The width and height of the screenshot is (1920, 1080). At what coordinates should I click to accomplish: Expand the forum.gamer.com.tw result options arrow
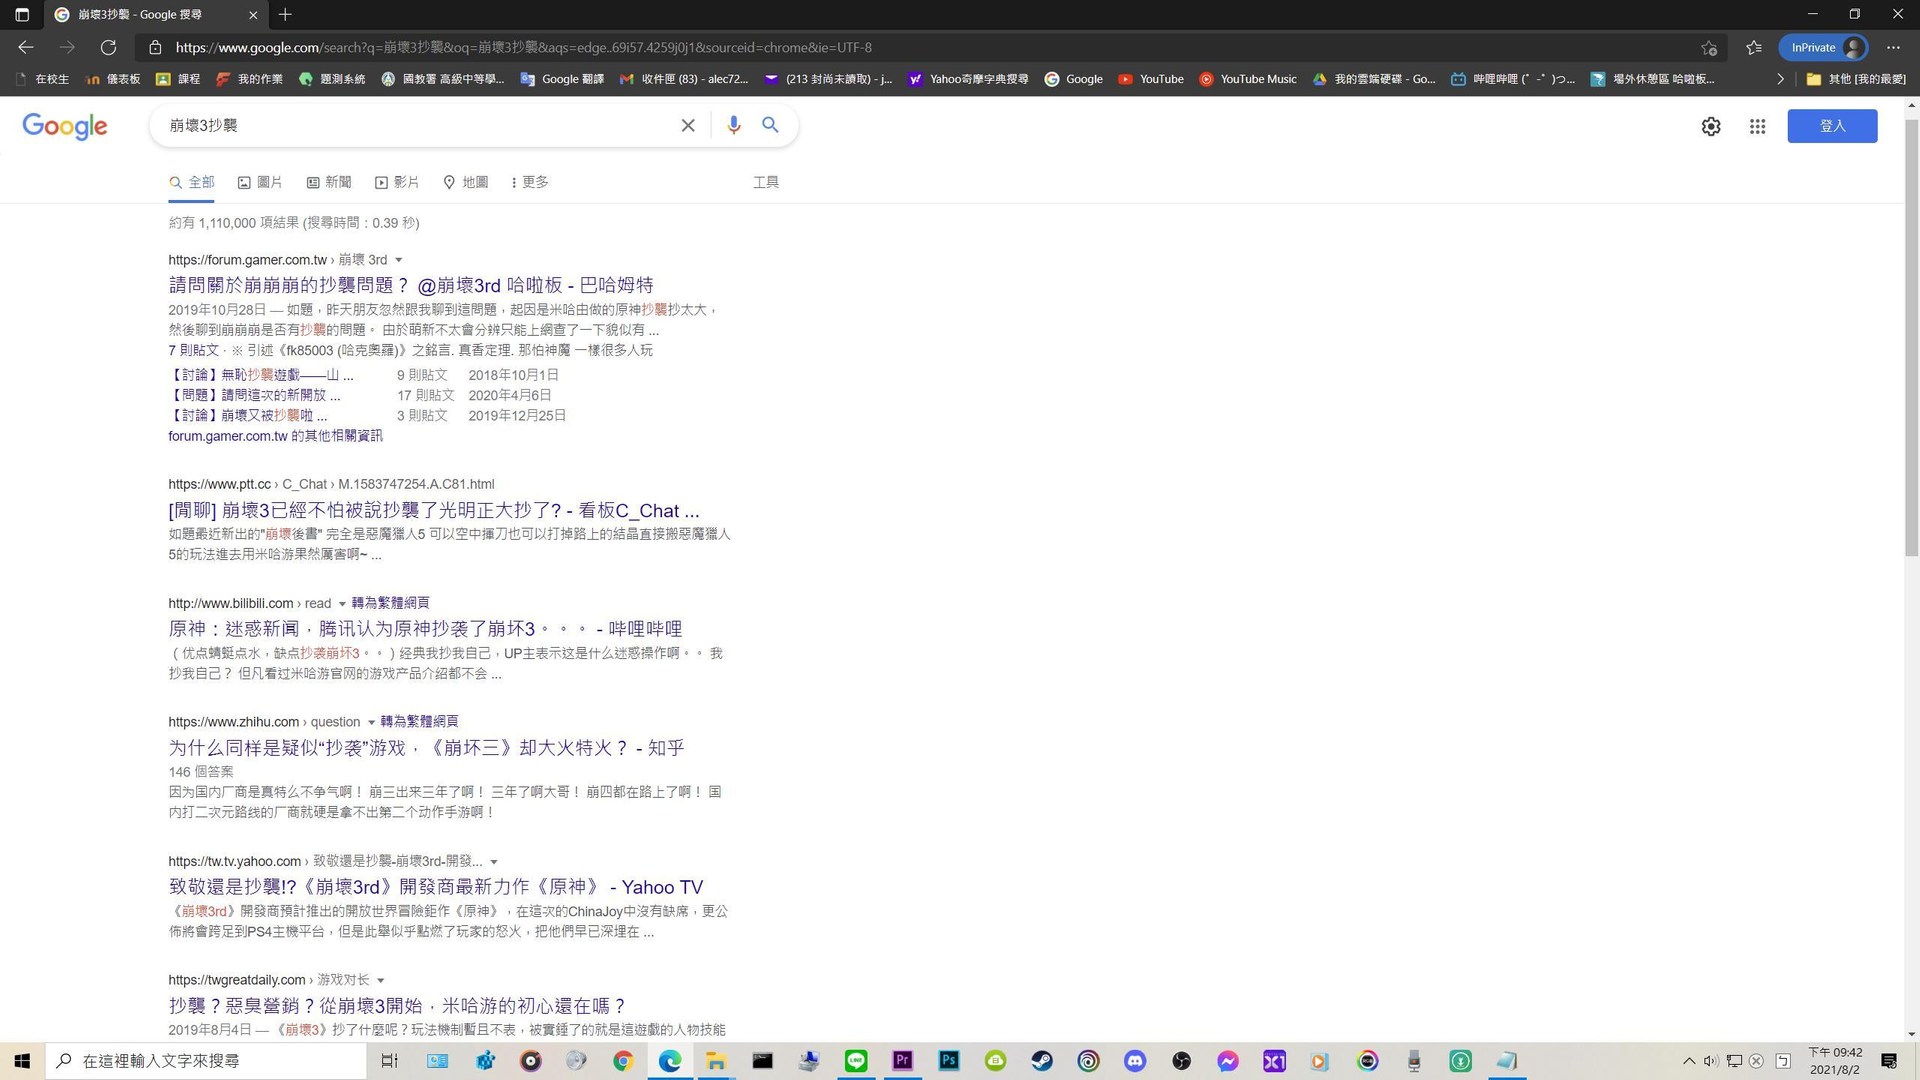399,260
